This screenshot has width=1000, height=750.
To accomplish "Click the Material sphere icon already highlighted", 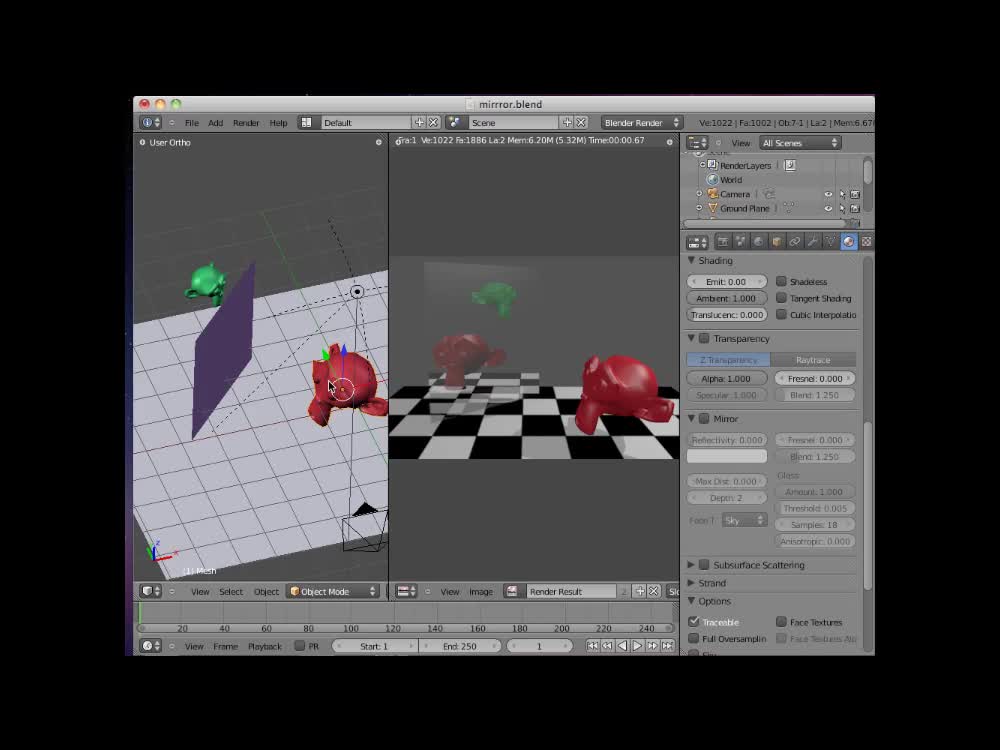I will (848, 241).
